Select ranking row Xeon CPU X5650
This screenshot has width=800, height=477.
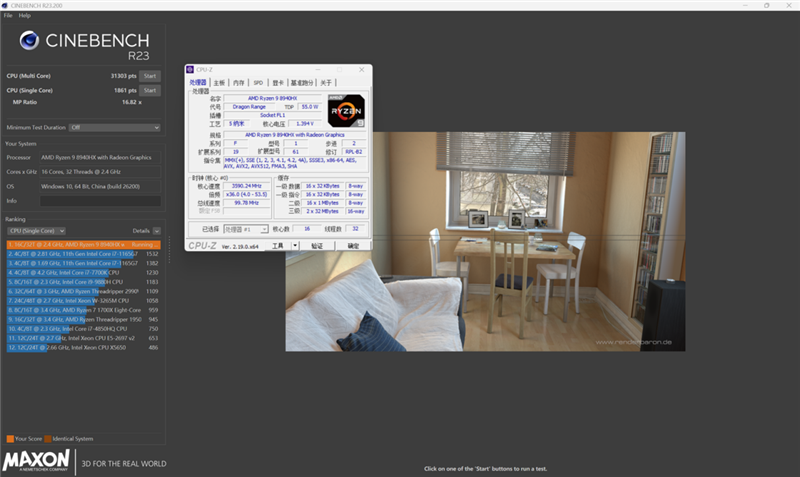84,347
